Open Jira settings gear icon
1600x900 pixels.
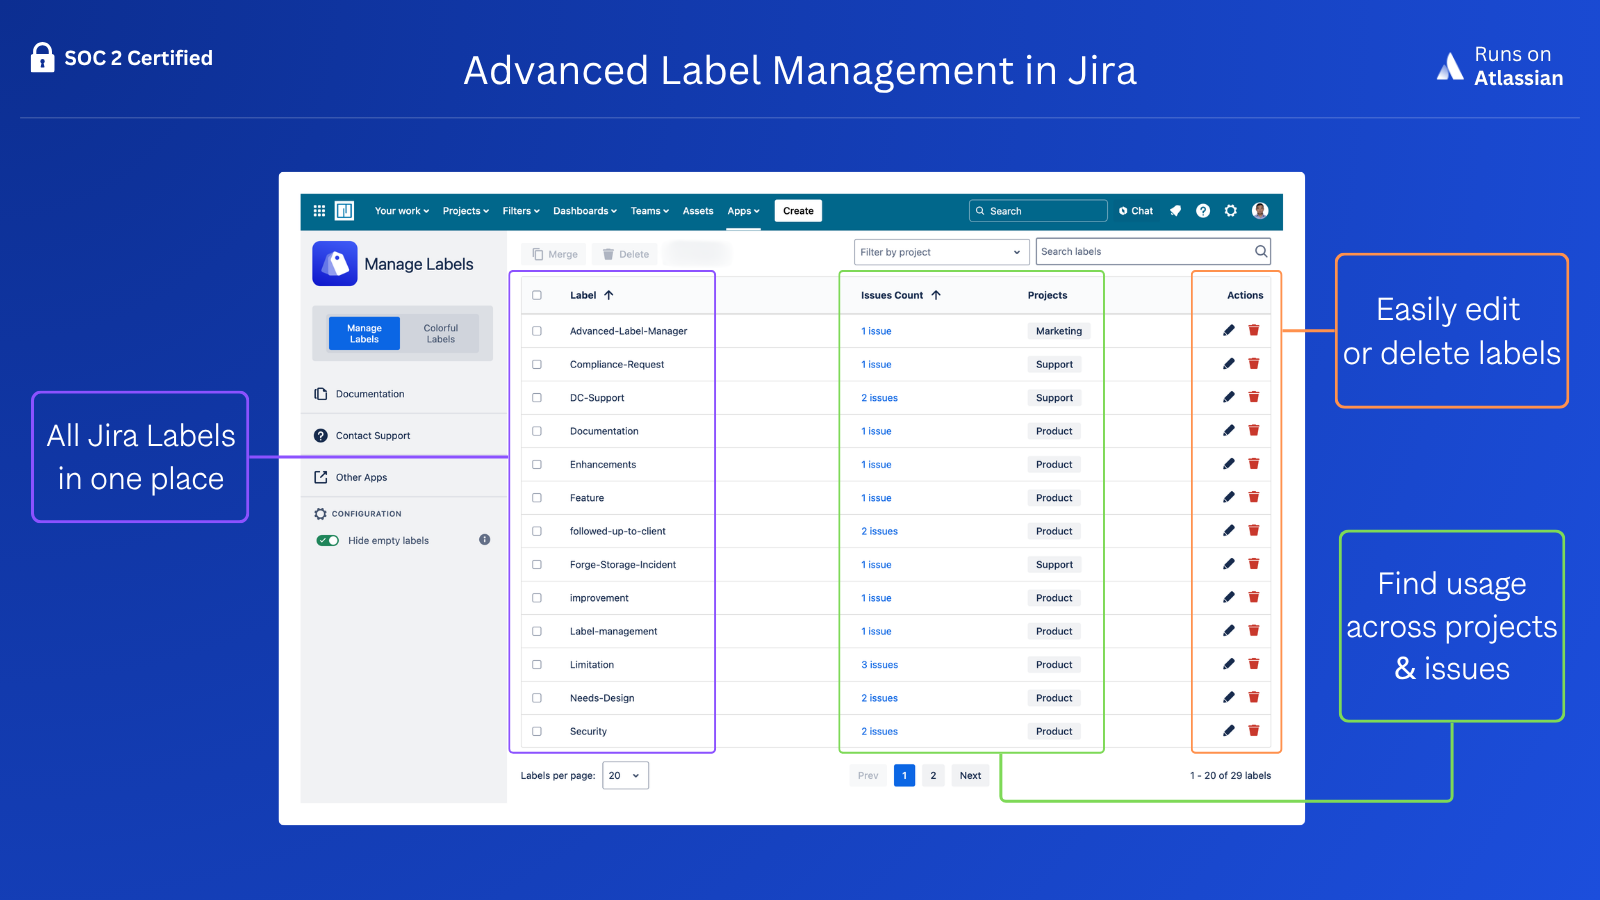tap(1231, 211)
